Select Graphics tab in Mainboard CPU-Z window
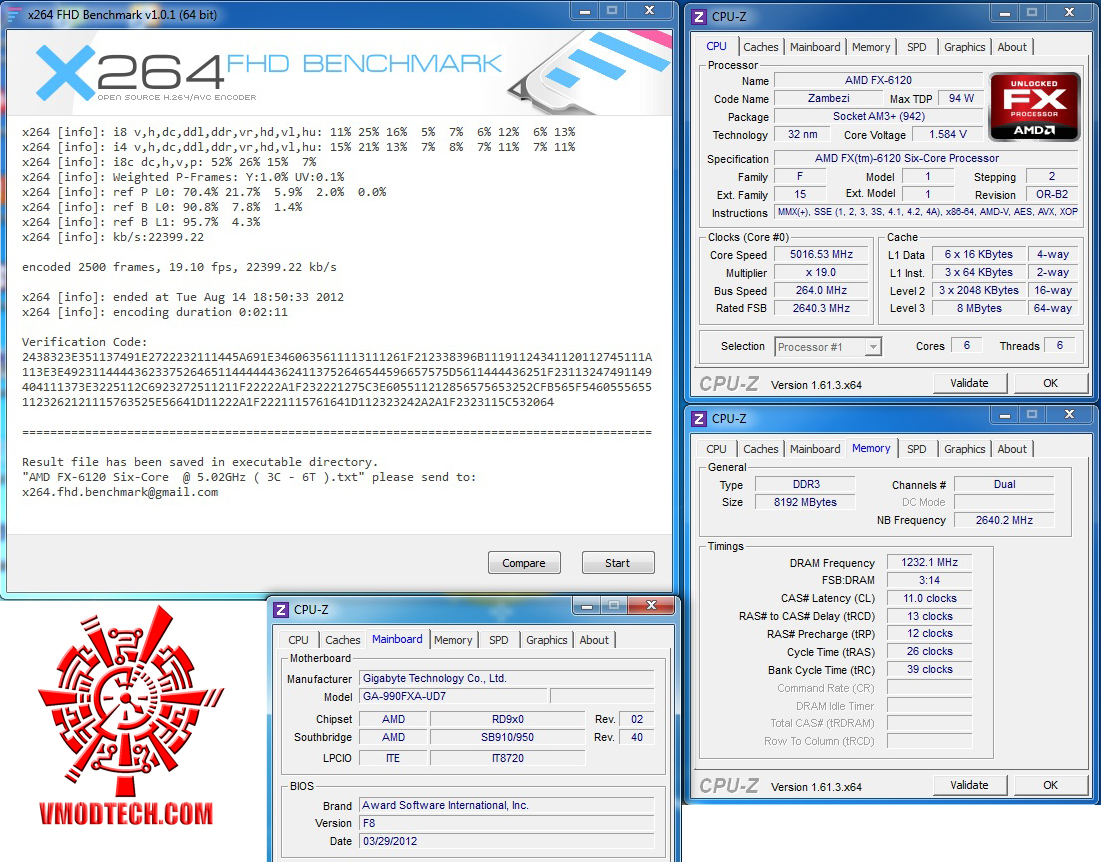1101x862 pixels. click(x=546, y=640)
